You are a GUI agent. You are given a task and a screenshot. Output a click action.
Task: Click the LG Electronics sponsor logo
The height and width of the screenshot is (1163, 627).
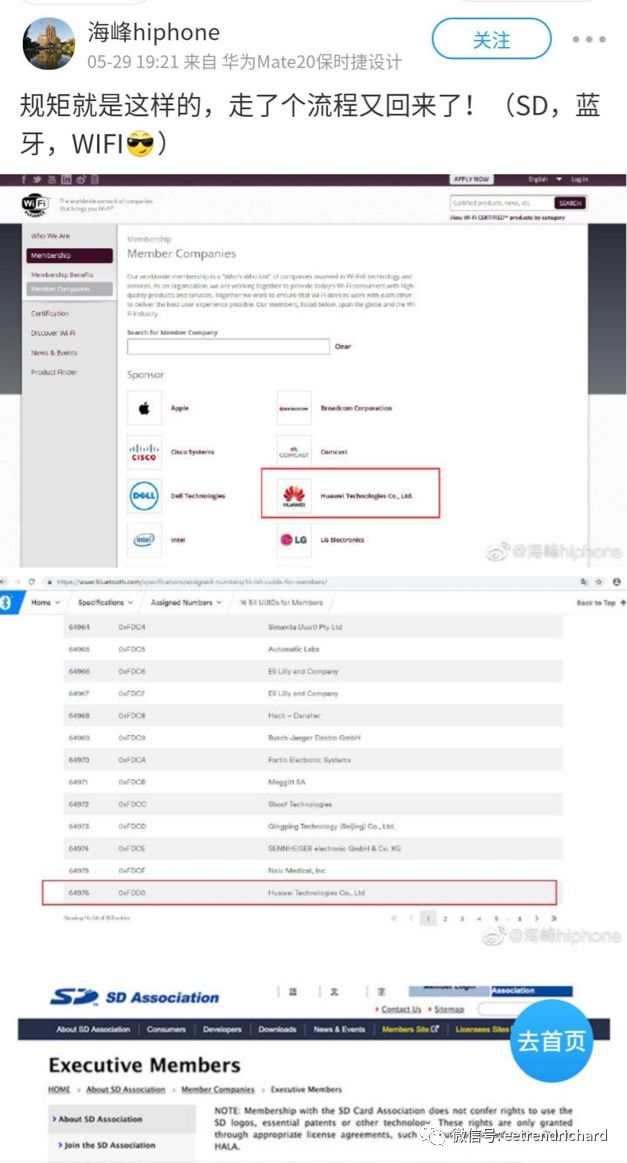[294, 540]
